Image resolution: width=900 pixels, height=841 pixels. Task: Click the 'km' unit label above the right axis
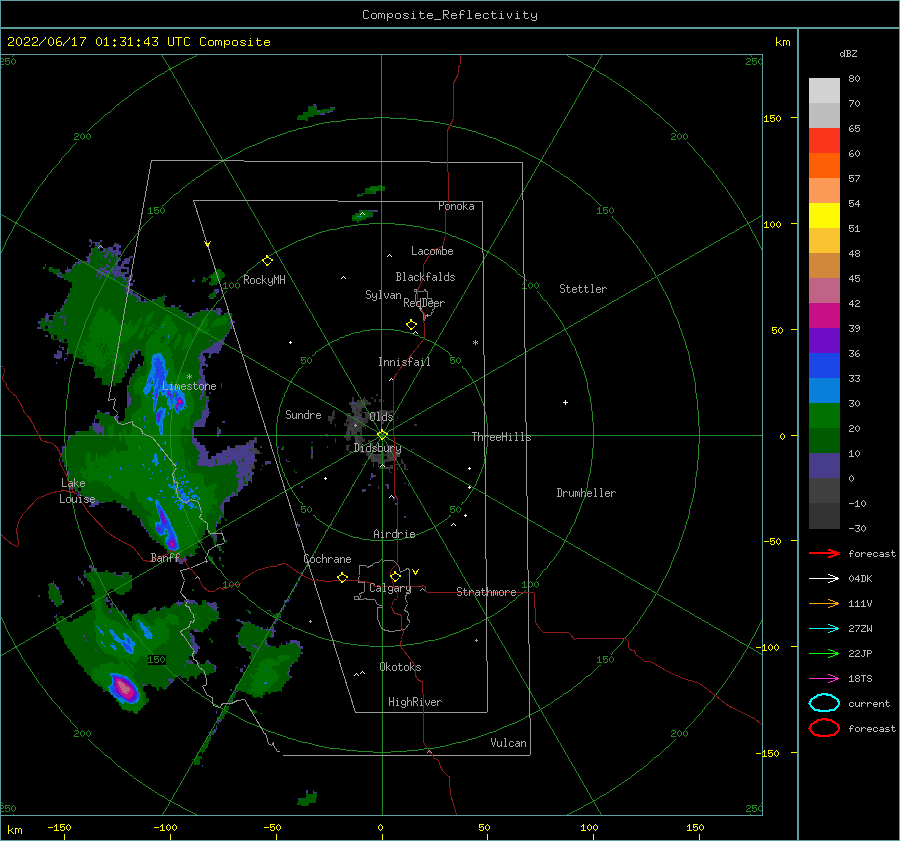(782, 42)
